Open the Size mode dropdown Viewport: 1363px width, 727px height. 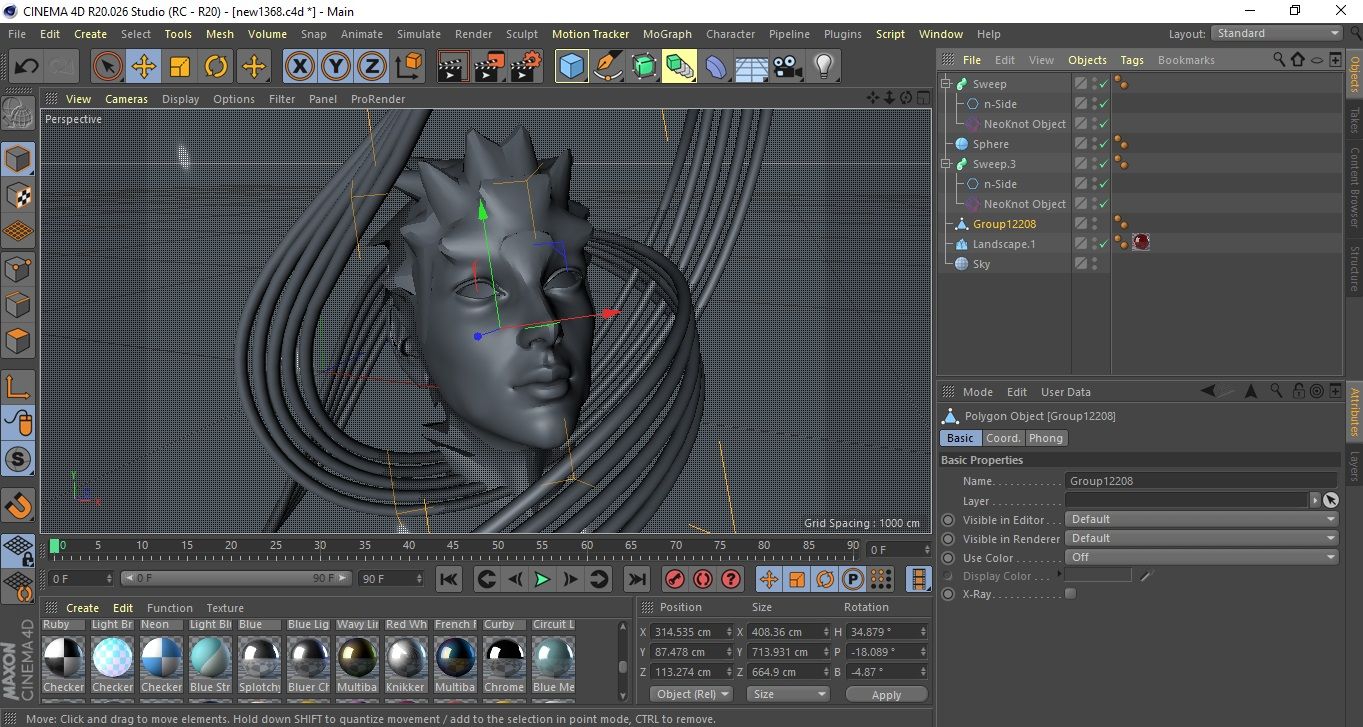[x=788, y=694]
